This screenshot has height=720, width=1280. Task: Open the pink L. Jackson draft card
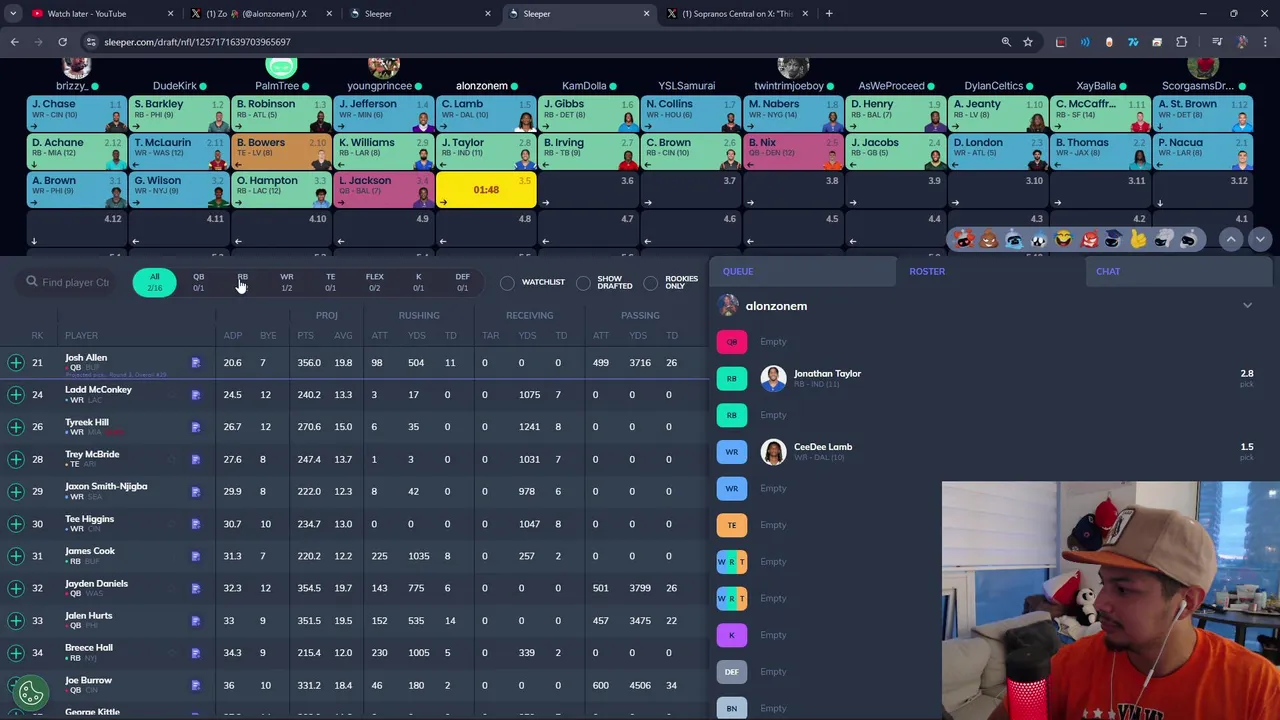coord(384,190)
